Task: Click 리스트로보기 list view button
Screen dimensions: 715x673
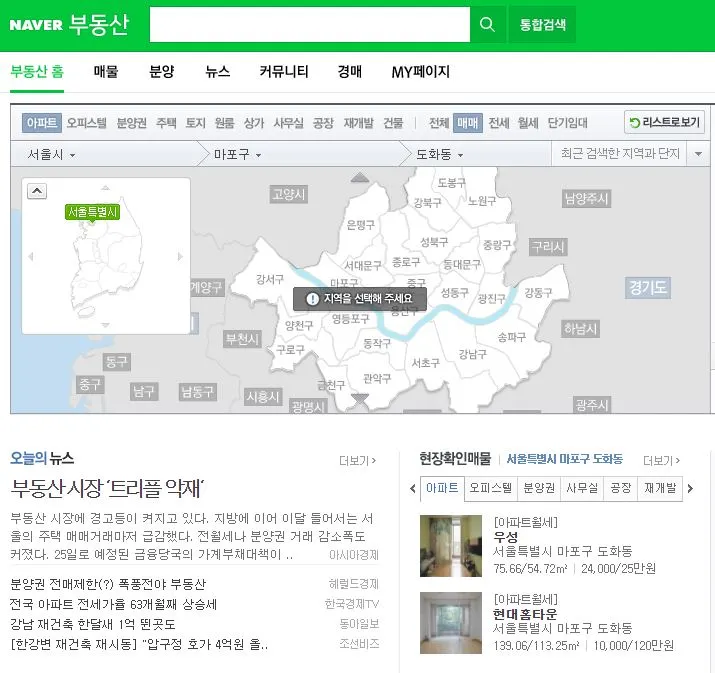Action: click(x=664, y=123)
